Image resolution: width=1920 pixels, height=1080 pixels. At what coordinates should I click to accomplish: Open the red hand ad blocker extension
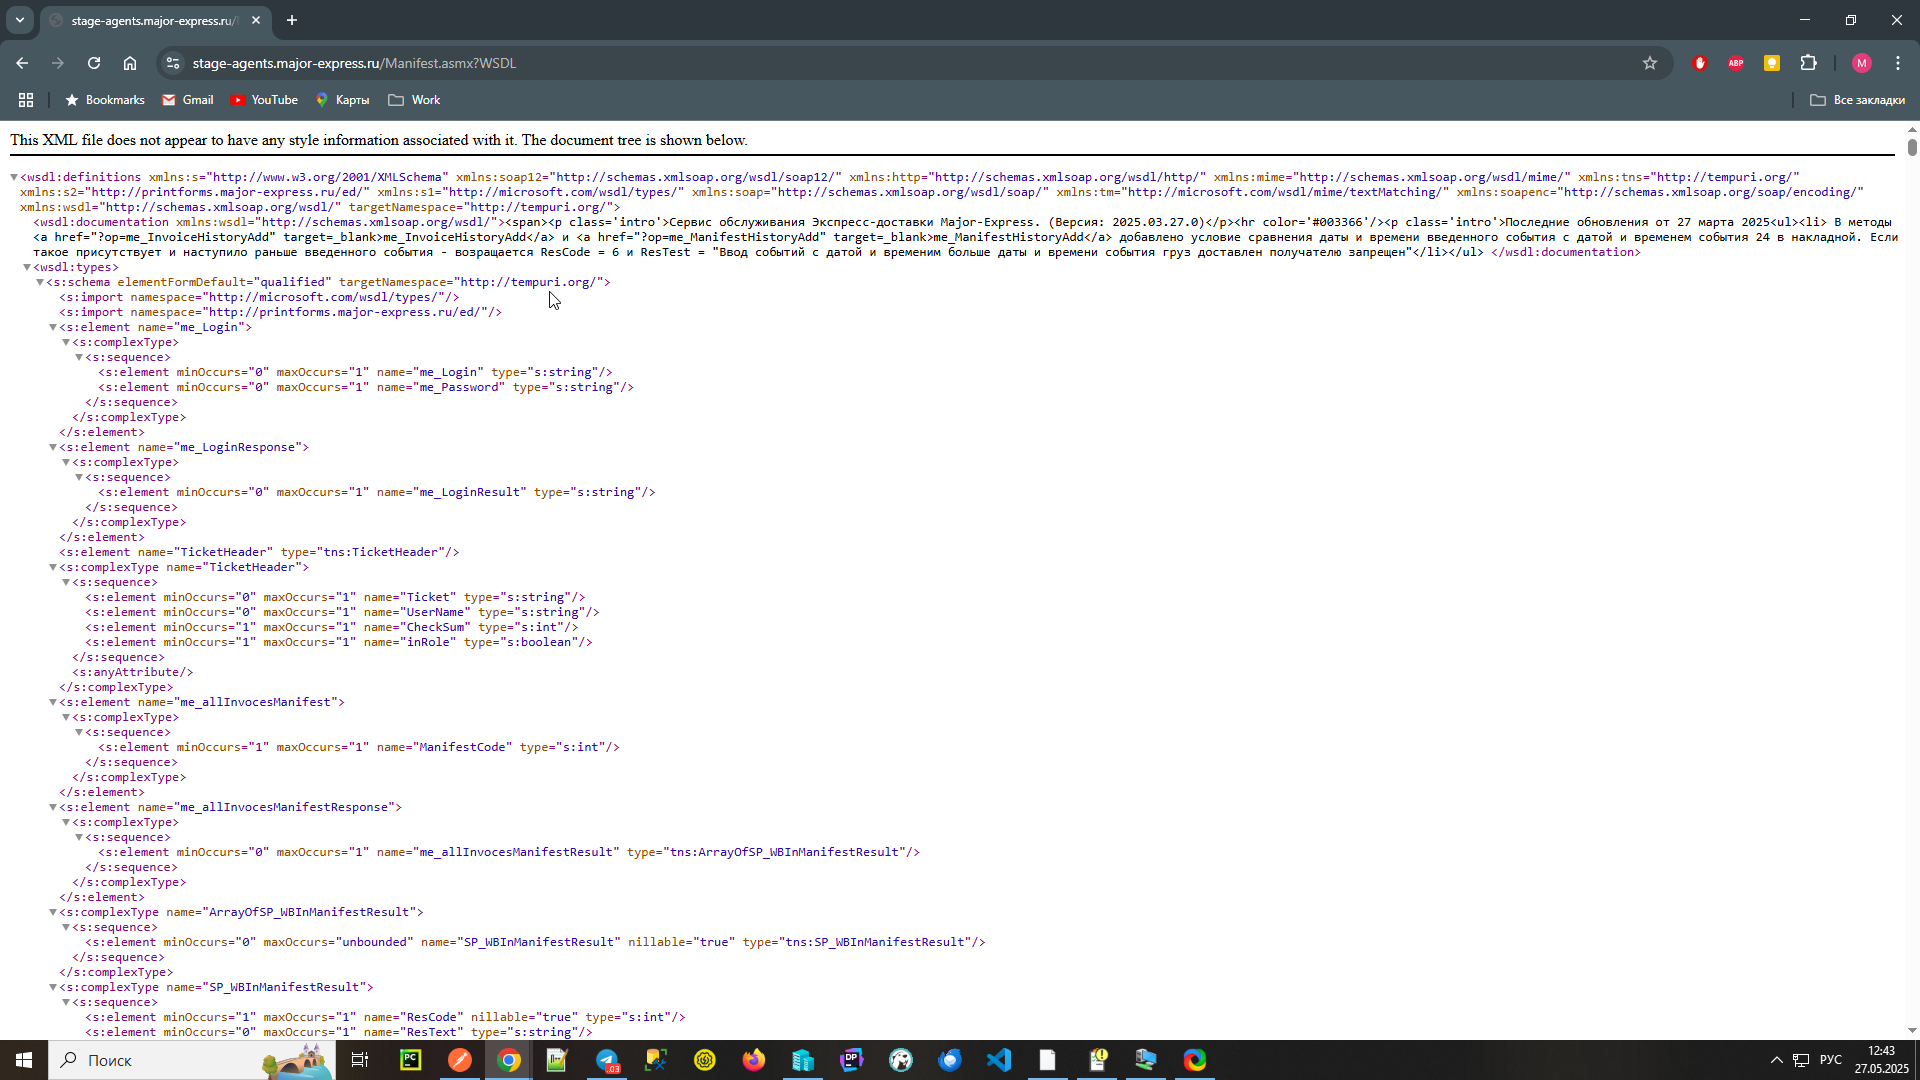coord(1700,63)
